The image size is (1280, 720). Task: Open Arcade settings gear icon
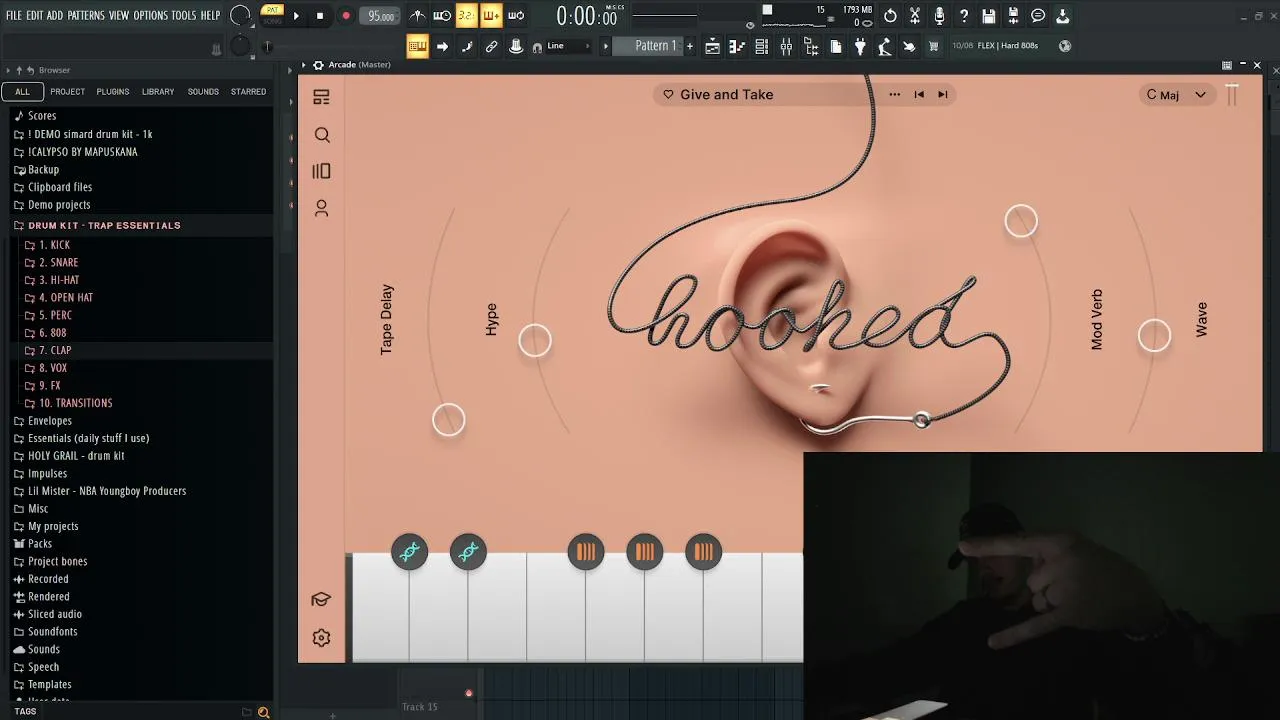click(x=321, y=638)
